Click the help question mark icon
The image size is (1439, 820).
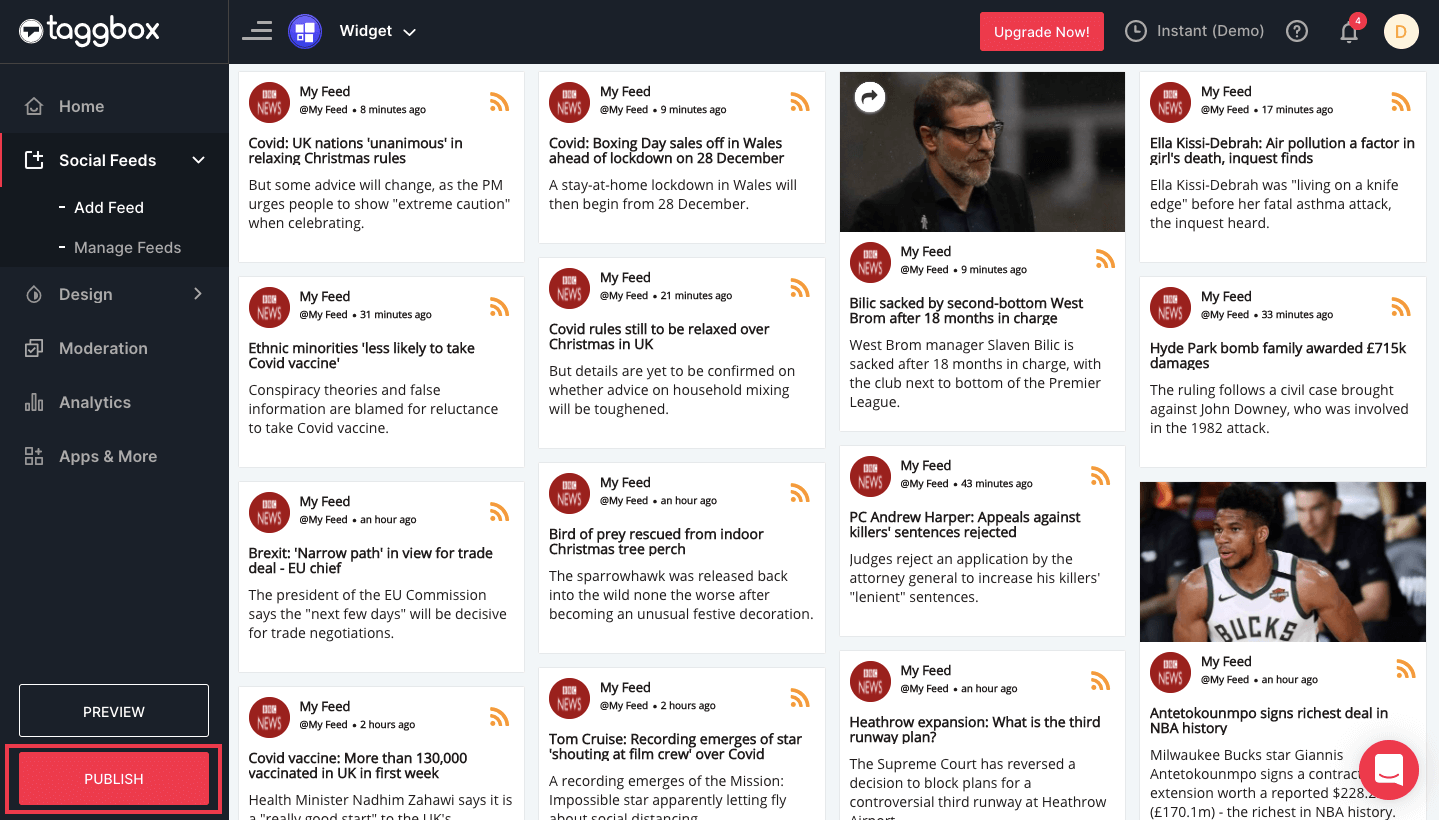pyautogui.click(x=1297, y=31)
